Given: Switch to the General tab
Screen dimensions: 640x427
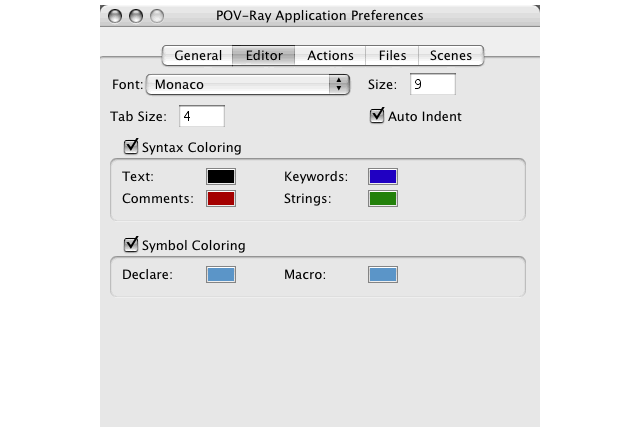Looking at the screenshot, I should pyautogui.click(x=198, y=56).
